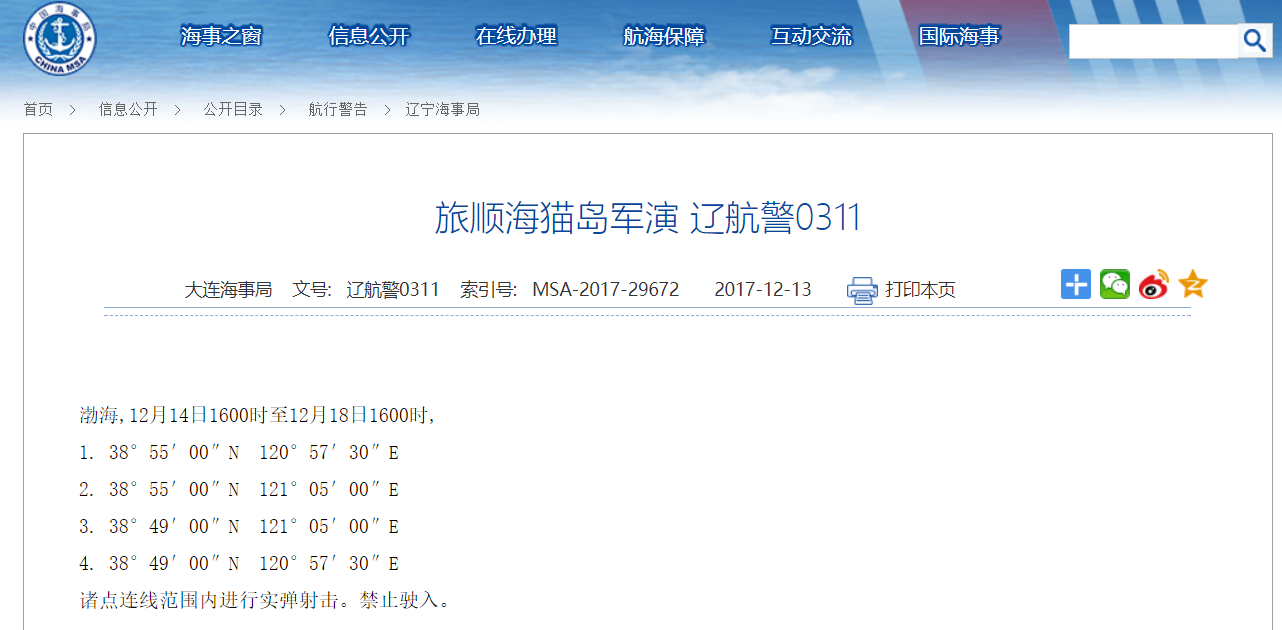The width and height of the screenshot is (1282, 630).
Task: Click the yellow star QZone icon
Action: (x=1193, y=285)
